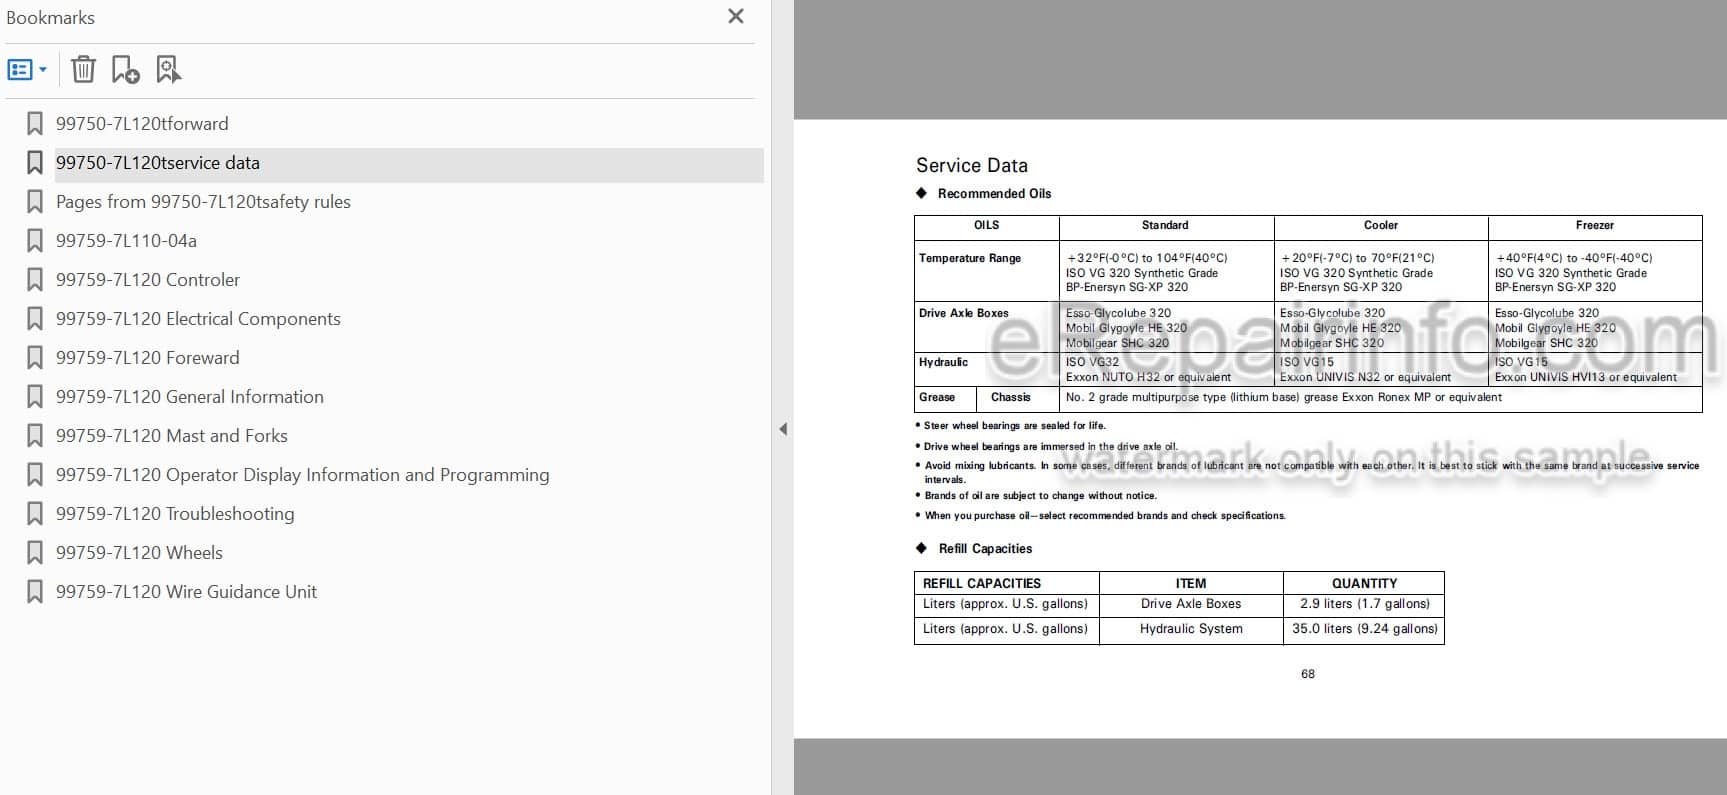Click the Cooler column header
Image resolution: width=1727 pixels, height=795 pixels.
click(x=1381, y=226)
